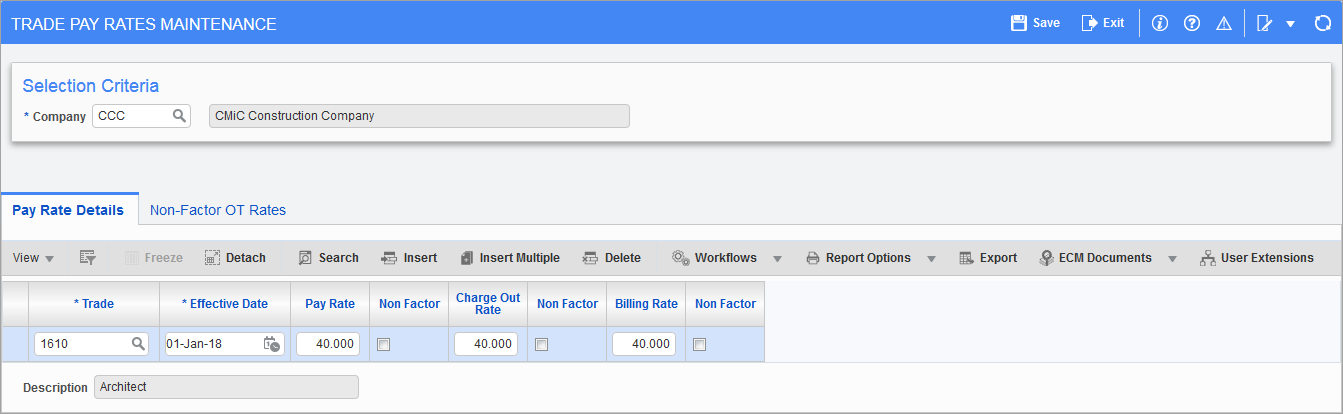Click the Insert Multiple button
The width and height of the screenshot is (1343, 414).
point(510,258)
